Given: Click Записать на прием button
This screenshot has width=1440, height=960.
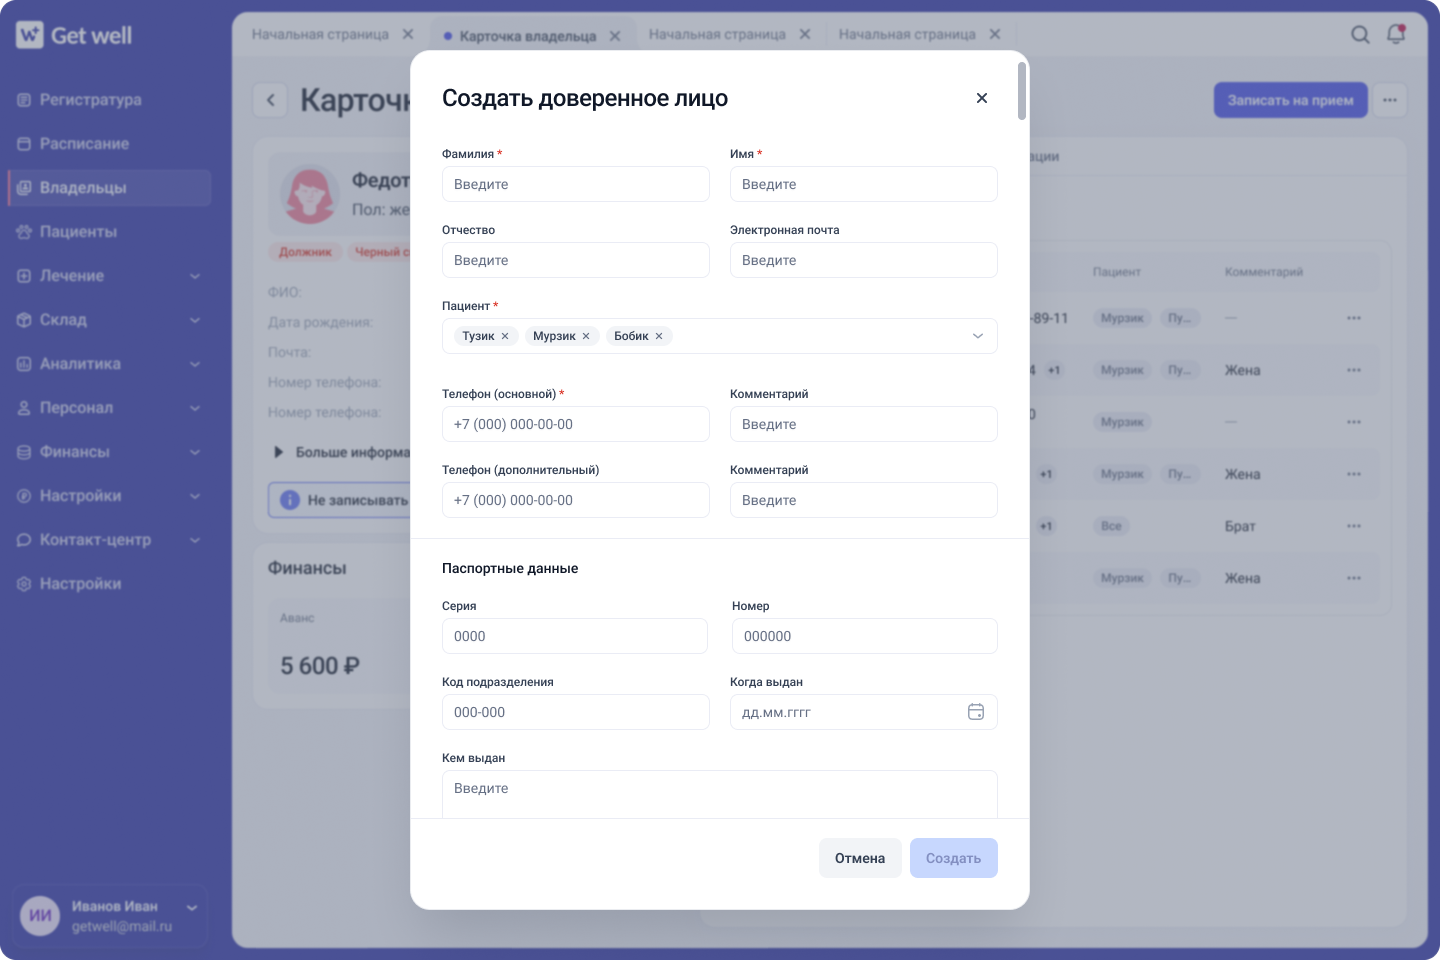Looking at the screenshot, I should (x=1291, y=100).
